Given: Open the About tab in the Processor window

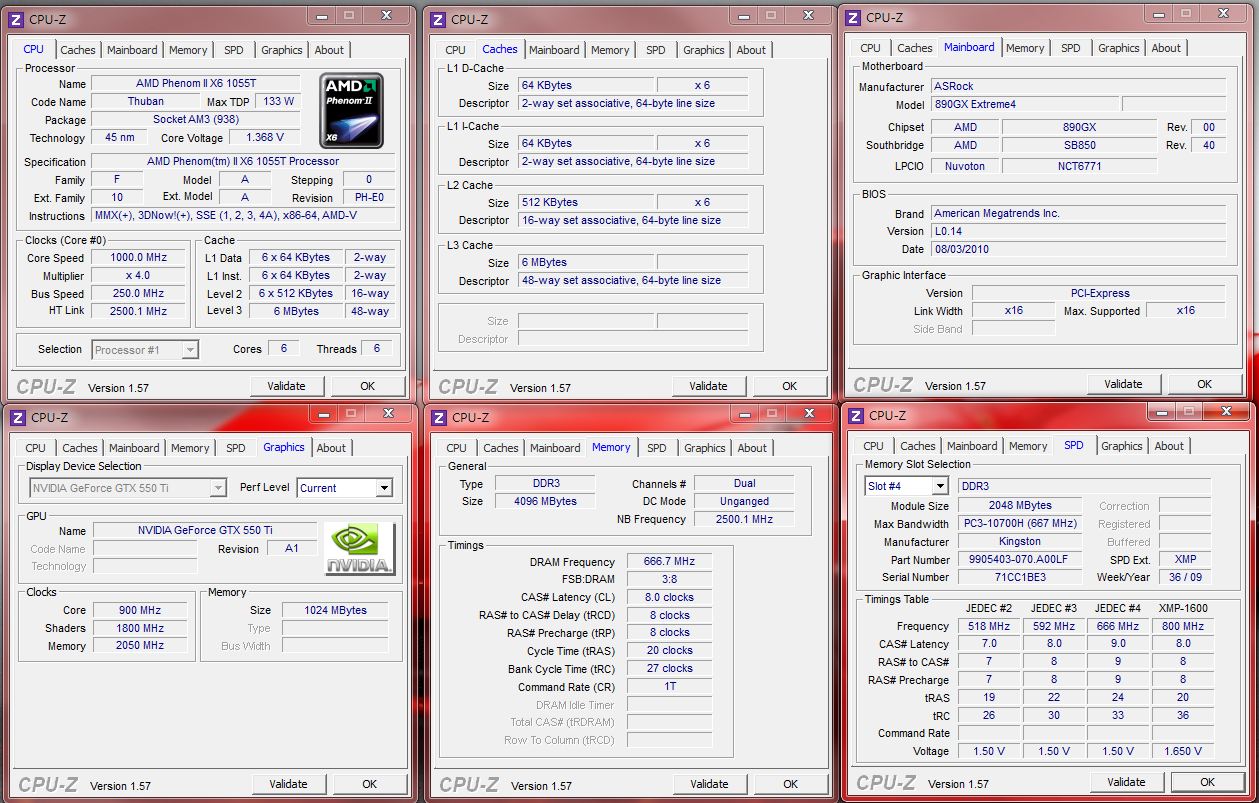Looking at the screenshot, I should click(x=329, y=50).
